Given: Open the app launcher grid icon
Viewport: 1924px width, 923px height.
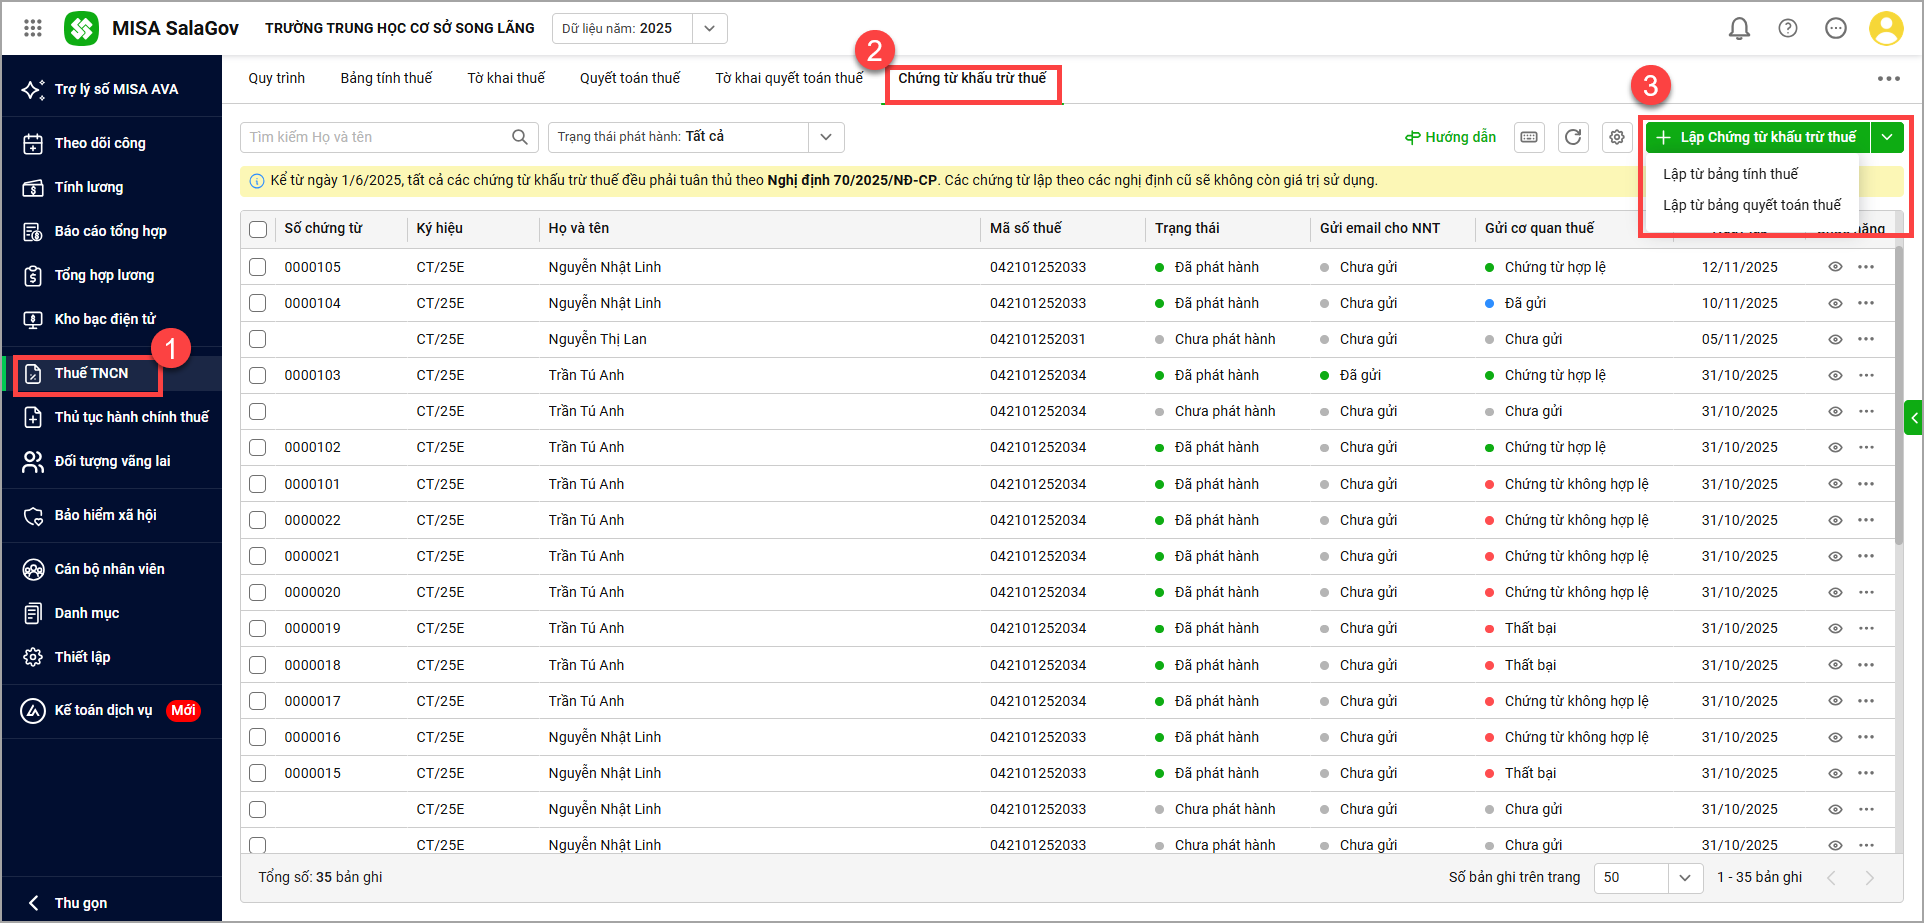Looking at the screenshot, I should point(33,28).
